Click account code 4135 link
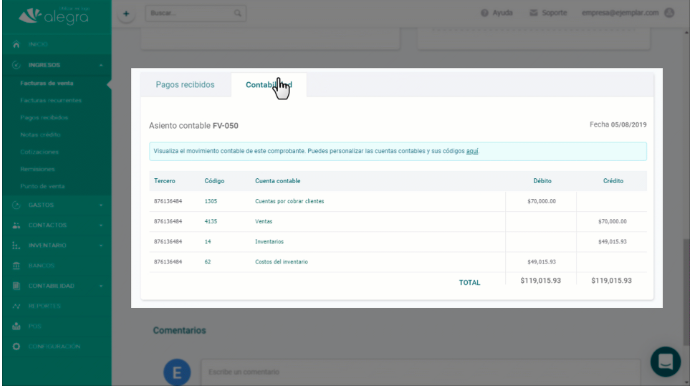Screen dimensions: 694x388 211,221
